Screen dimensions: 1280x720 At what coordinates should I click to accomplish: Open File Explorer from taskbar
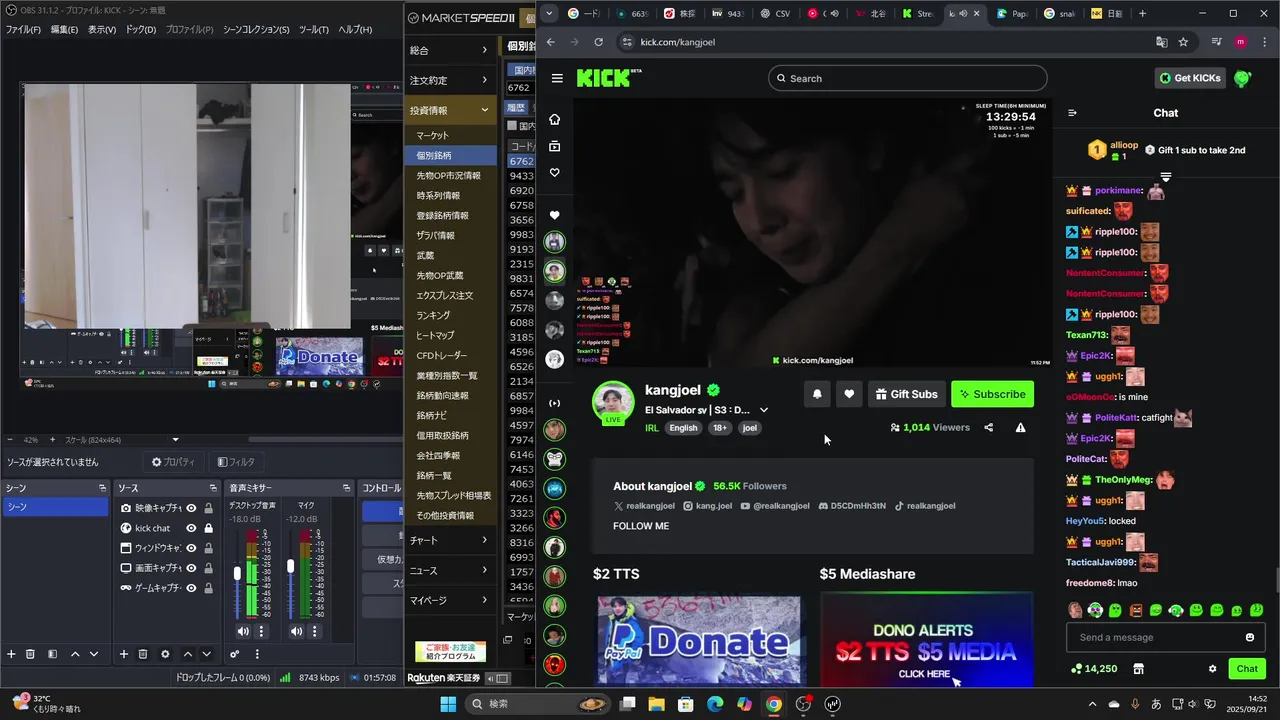tap(656, 704)
